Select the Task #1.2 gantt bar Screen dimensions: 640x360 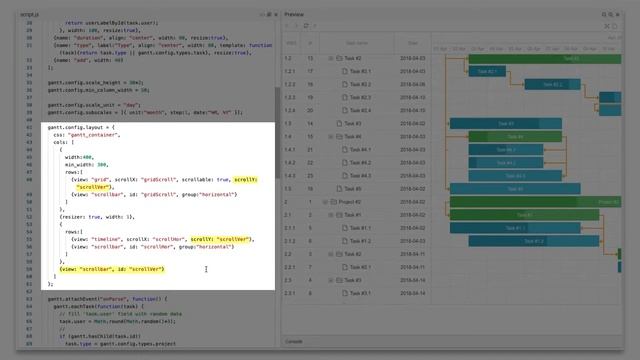pos(534,241)
